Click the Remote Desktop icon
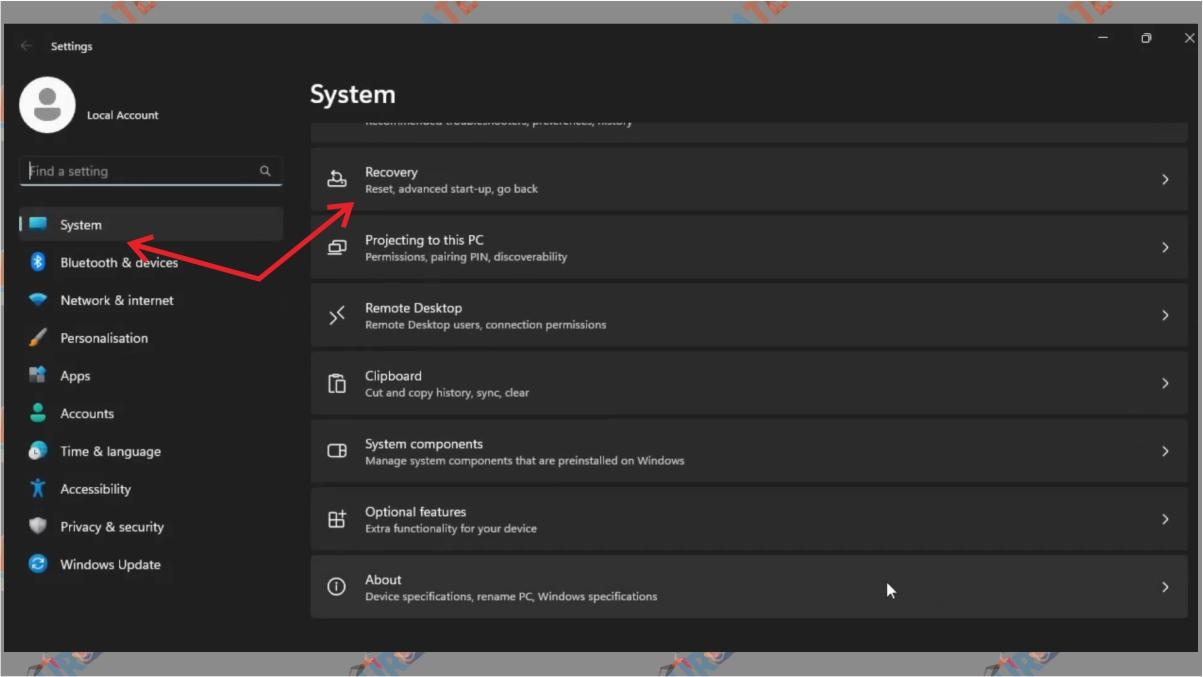The height and width of the screenshot is (677, 1203). click(x=337, y=315)
